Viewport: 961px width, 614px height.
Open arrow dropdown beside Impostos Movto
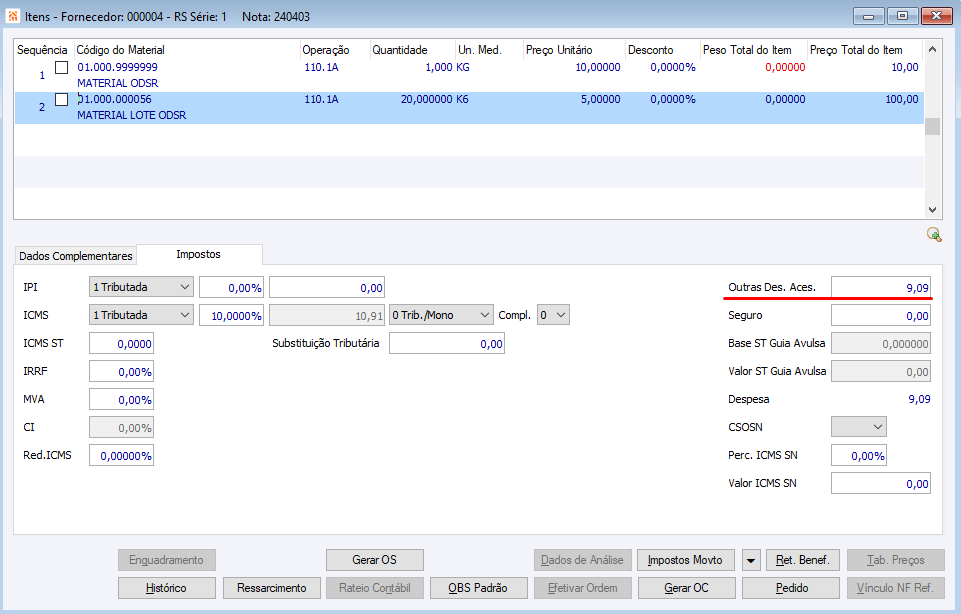tap(751, 560)
